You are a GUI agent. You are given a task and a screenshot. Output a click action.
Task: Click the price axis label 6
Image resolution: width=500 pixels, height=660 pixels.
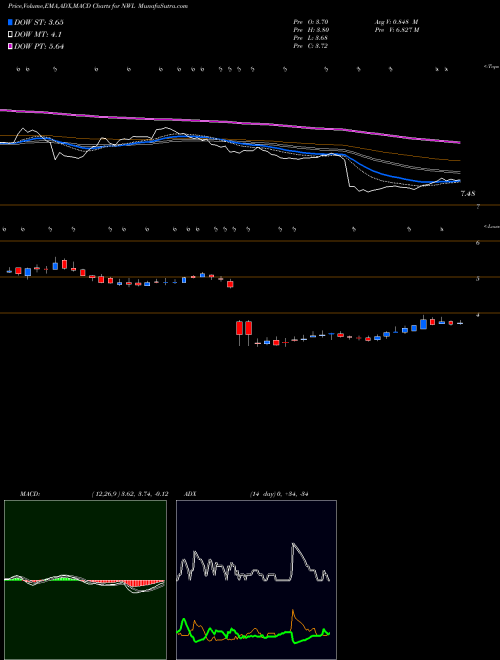[478, 243]
